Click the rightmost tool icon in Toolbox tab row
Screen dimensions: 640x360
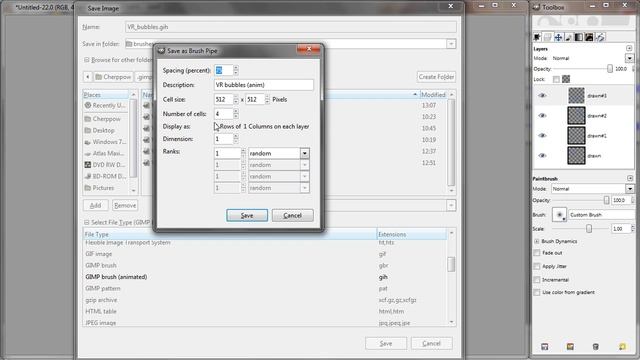tap(600, 37)
